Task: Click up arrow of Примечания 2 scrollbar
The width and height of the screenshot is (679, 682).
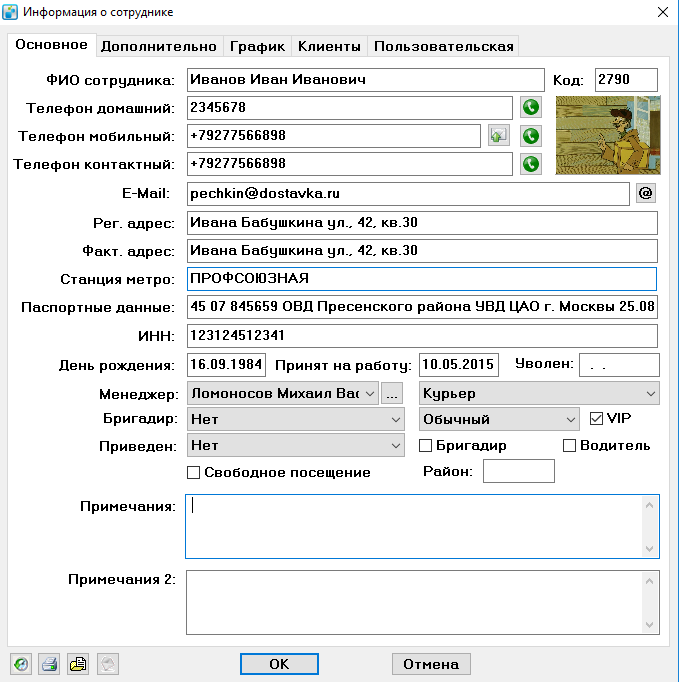Action: point(649,581)
